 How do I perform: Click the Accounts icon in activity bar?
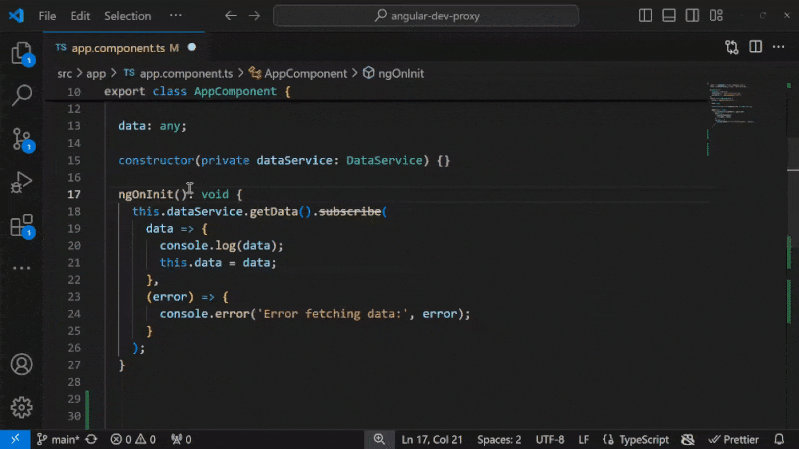21,364
